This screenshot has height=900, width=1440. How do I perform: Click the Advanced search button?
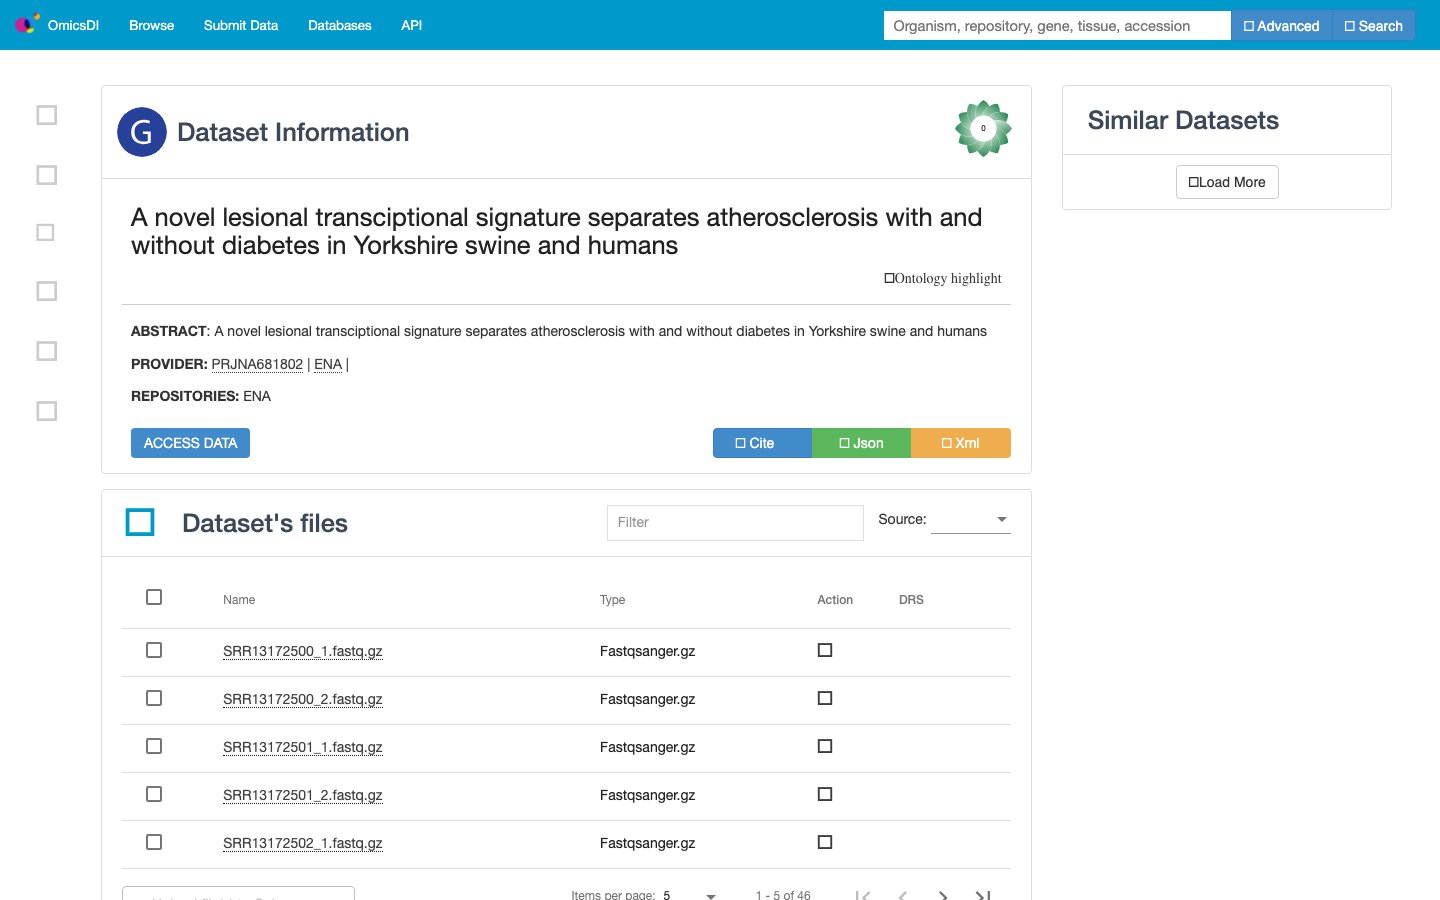coord(1281,26)
